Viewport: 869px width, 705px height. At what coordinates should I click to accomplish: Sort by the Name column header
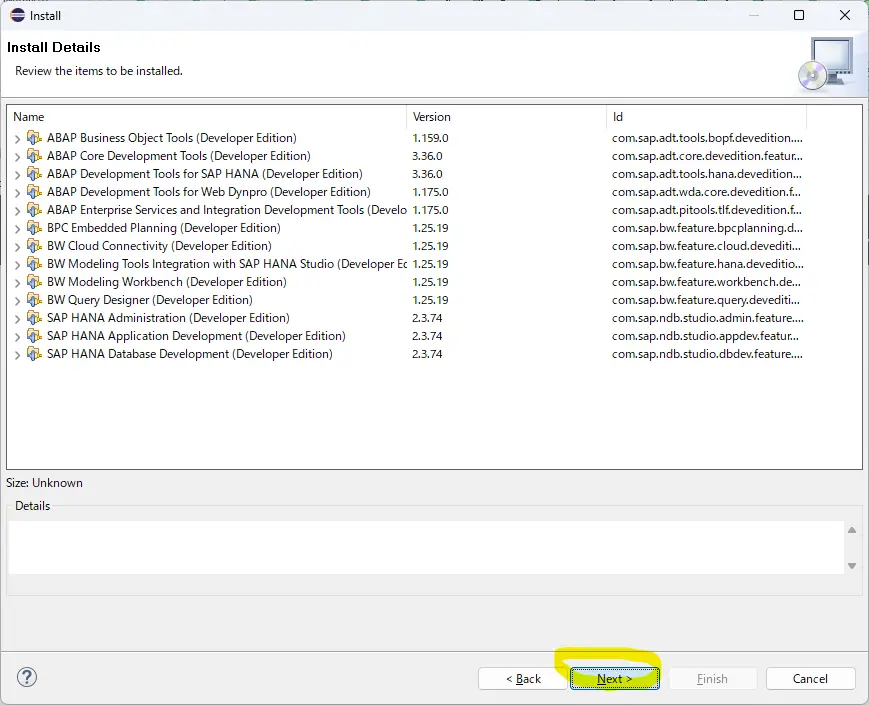pos(207,117)
